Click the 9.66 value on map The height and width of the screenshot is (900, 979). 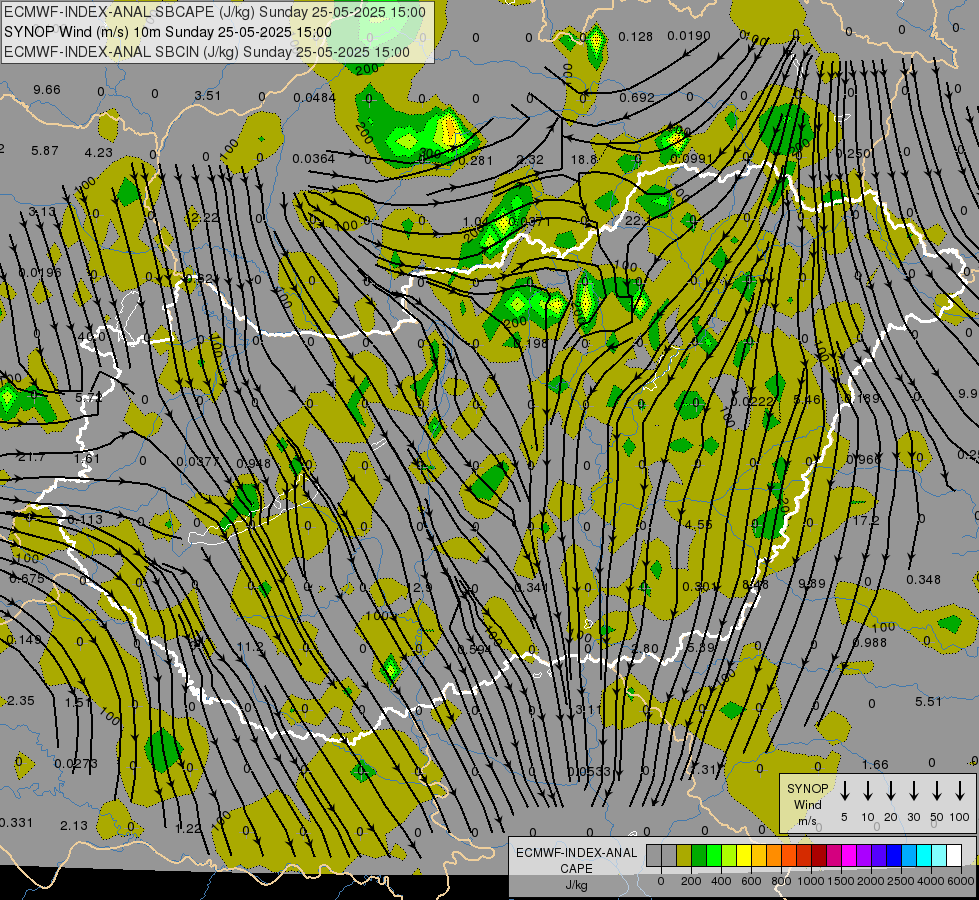[x=47, y=90]
